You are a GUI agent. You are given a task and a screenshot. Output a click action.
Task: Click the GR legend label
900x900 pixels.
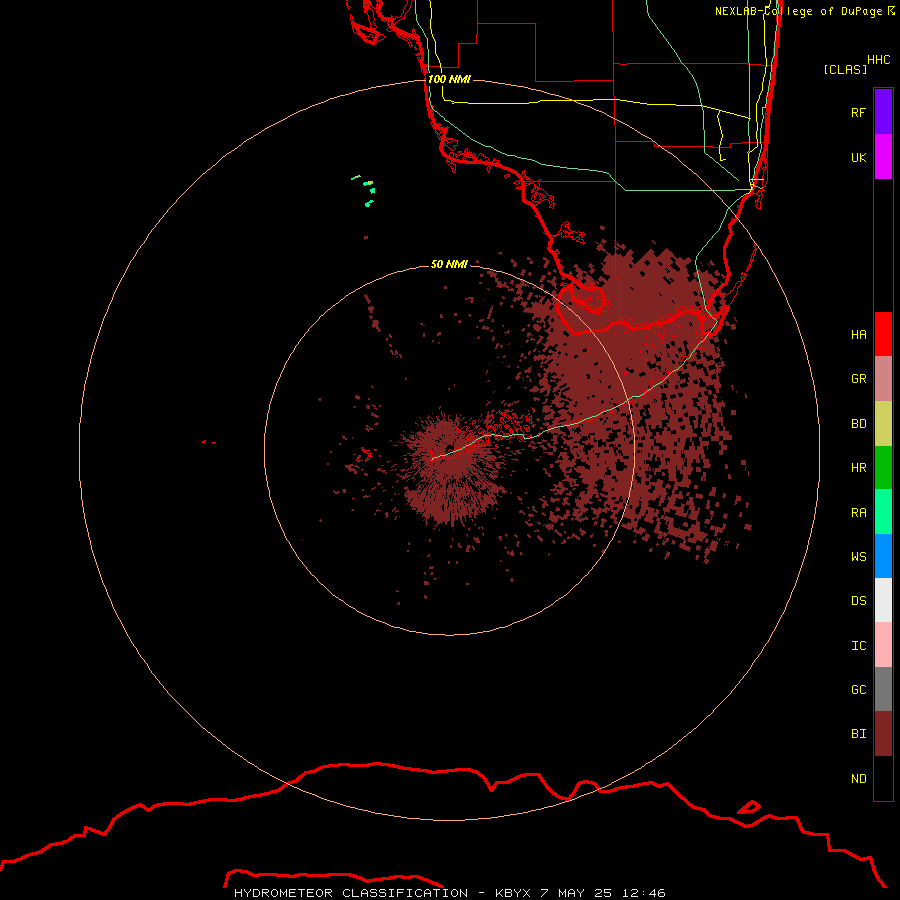pos(858,379)
